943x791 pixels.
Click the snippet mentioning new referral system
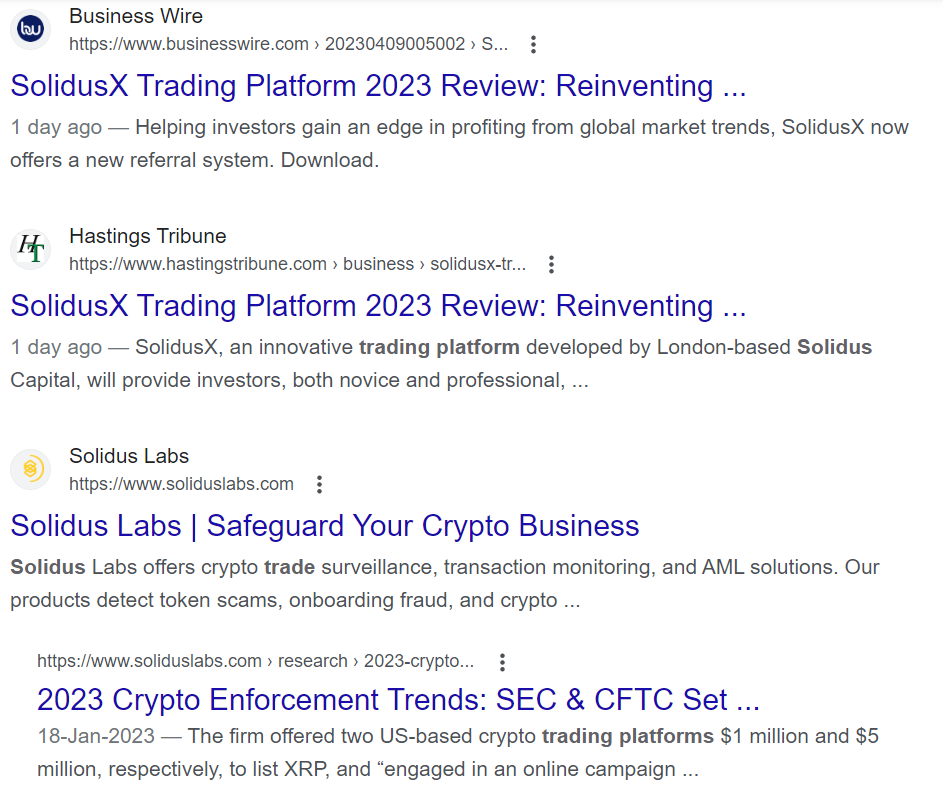pos(459,144)
